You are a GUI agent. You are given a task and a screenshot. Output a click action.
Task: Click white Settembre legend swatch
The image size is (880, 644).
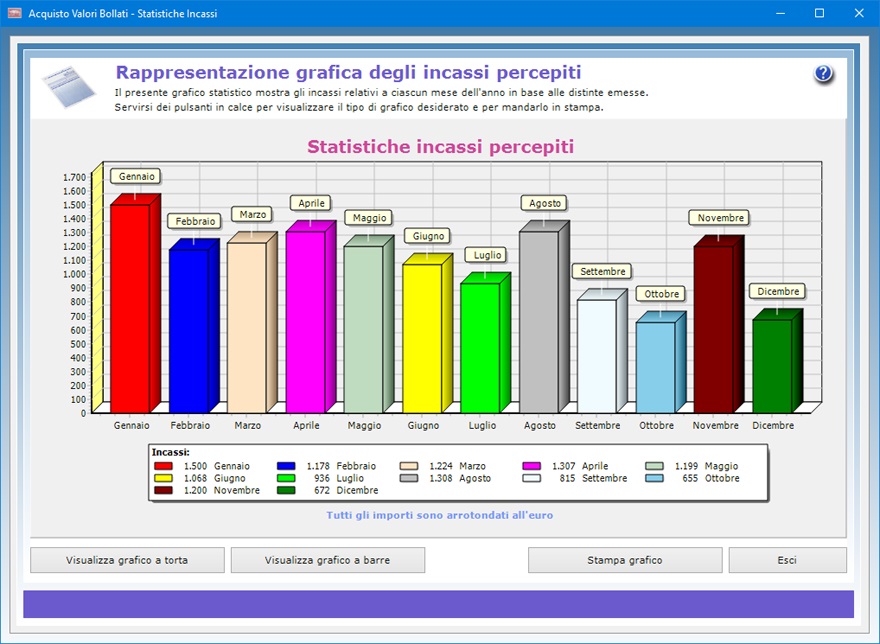pyautogui.click(x=531, y=478)
